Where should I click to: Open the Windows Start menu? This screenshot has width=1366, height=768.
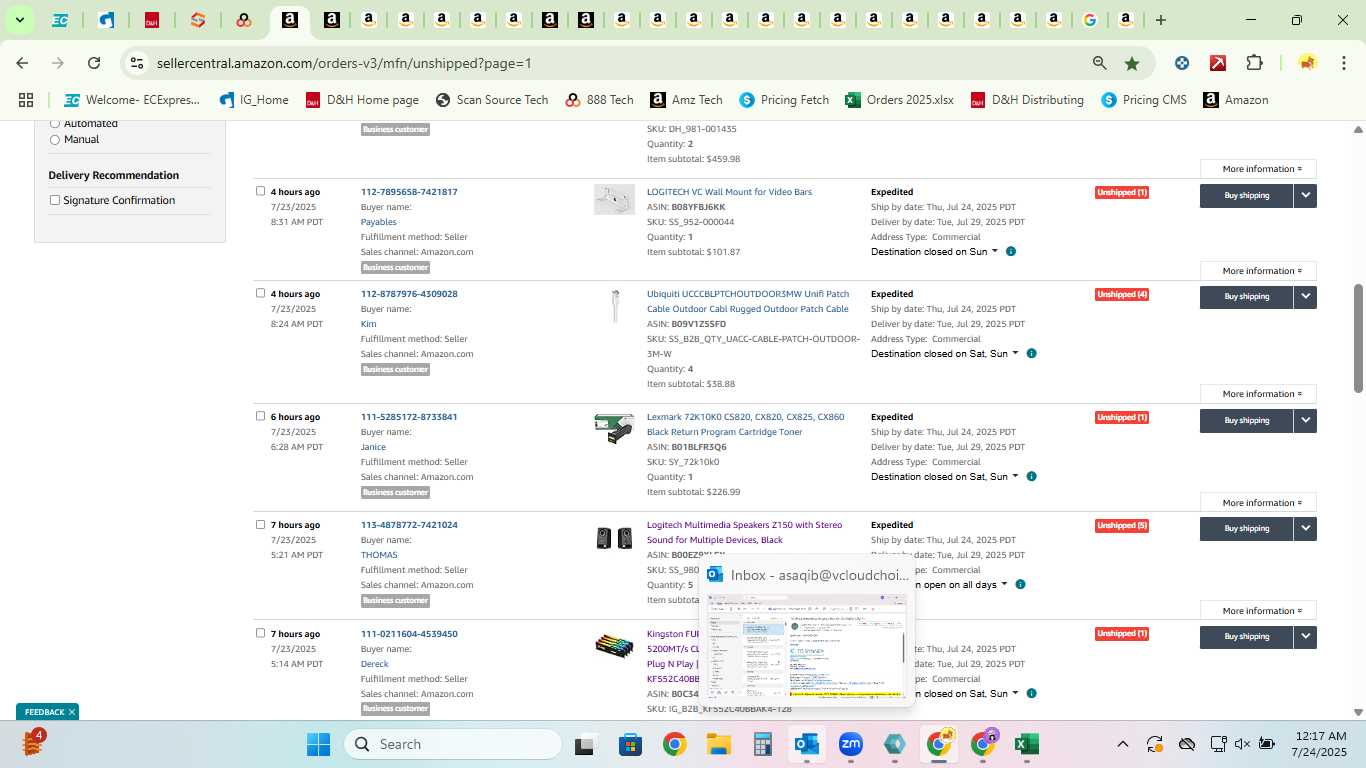tap(318, 744)
